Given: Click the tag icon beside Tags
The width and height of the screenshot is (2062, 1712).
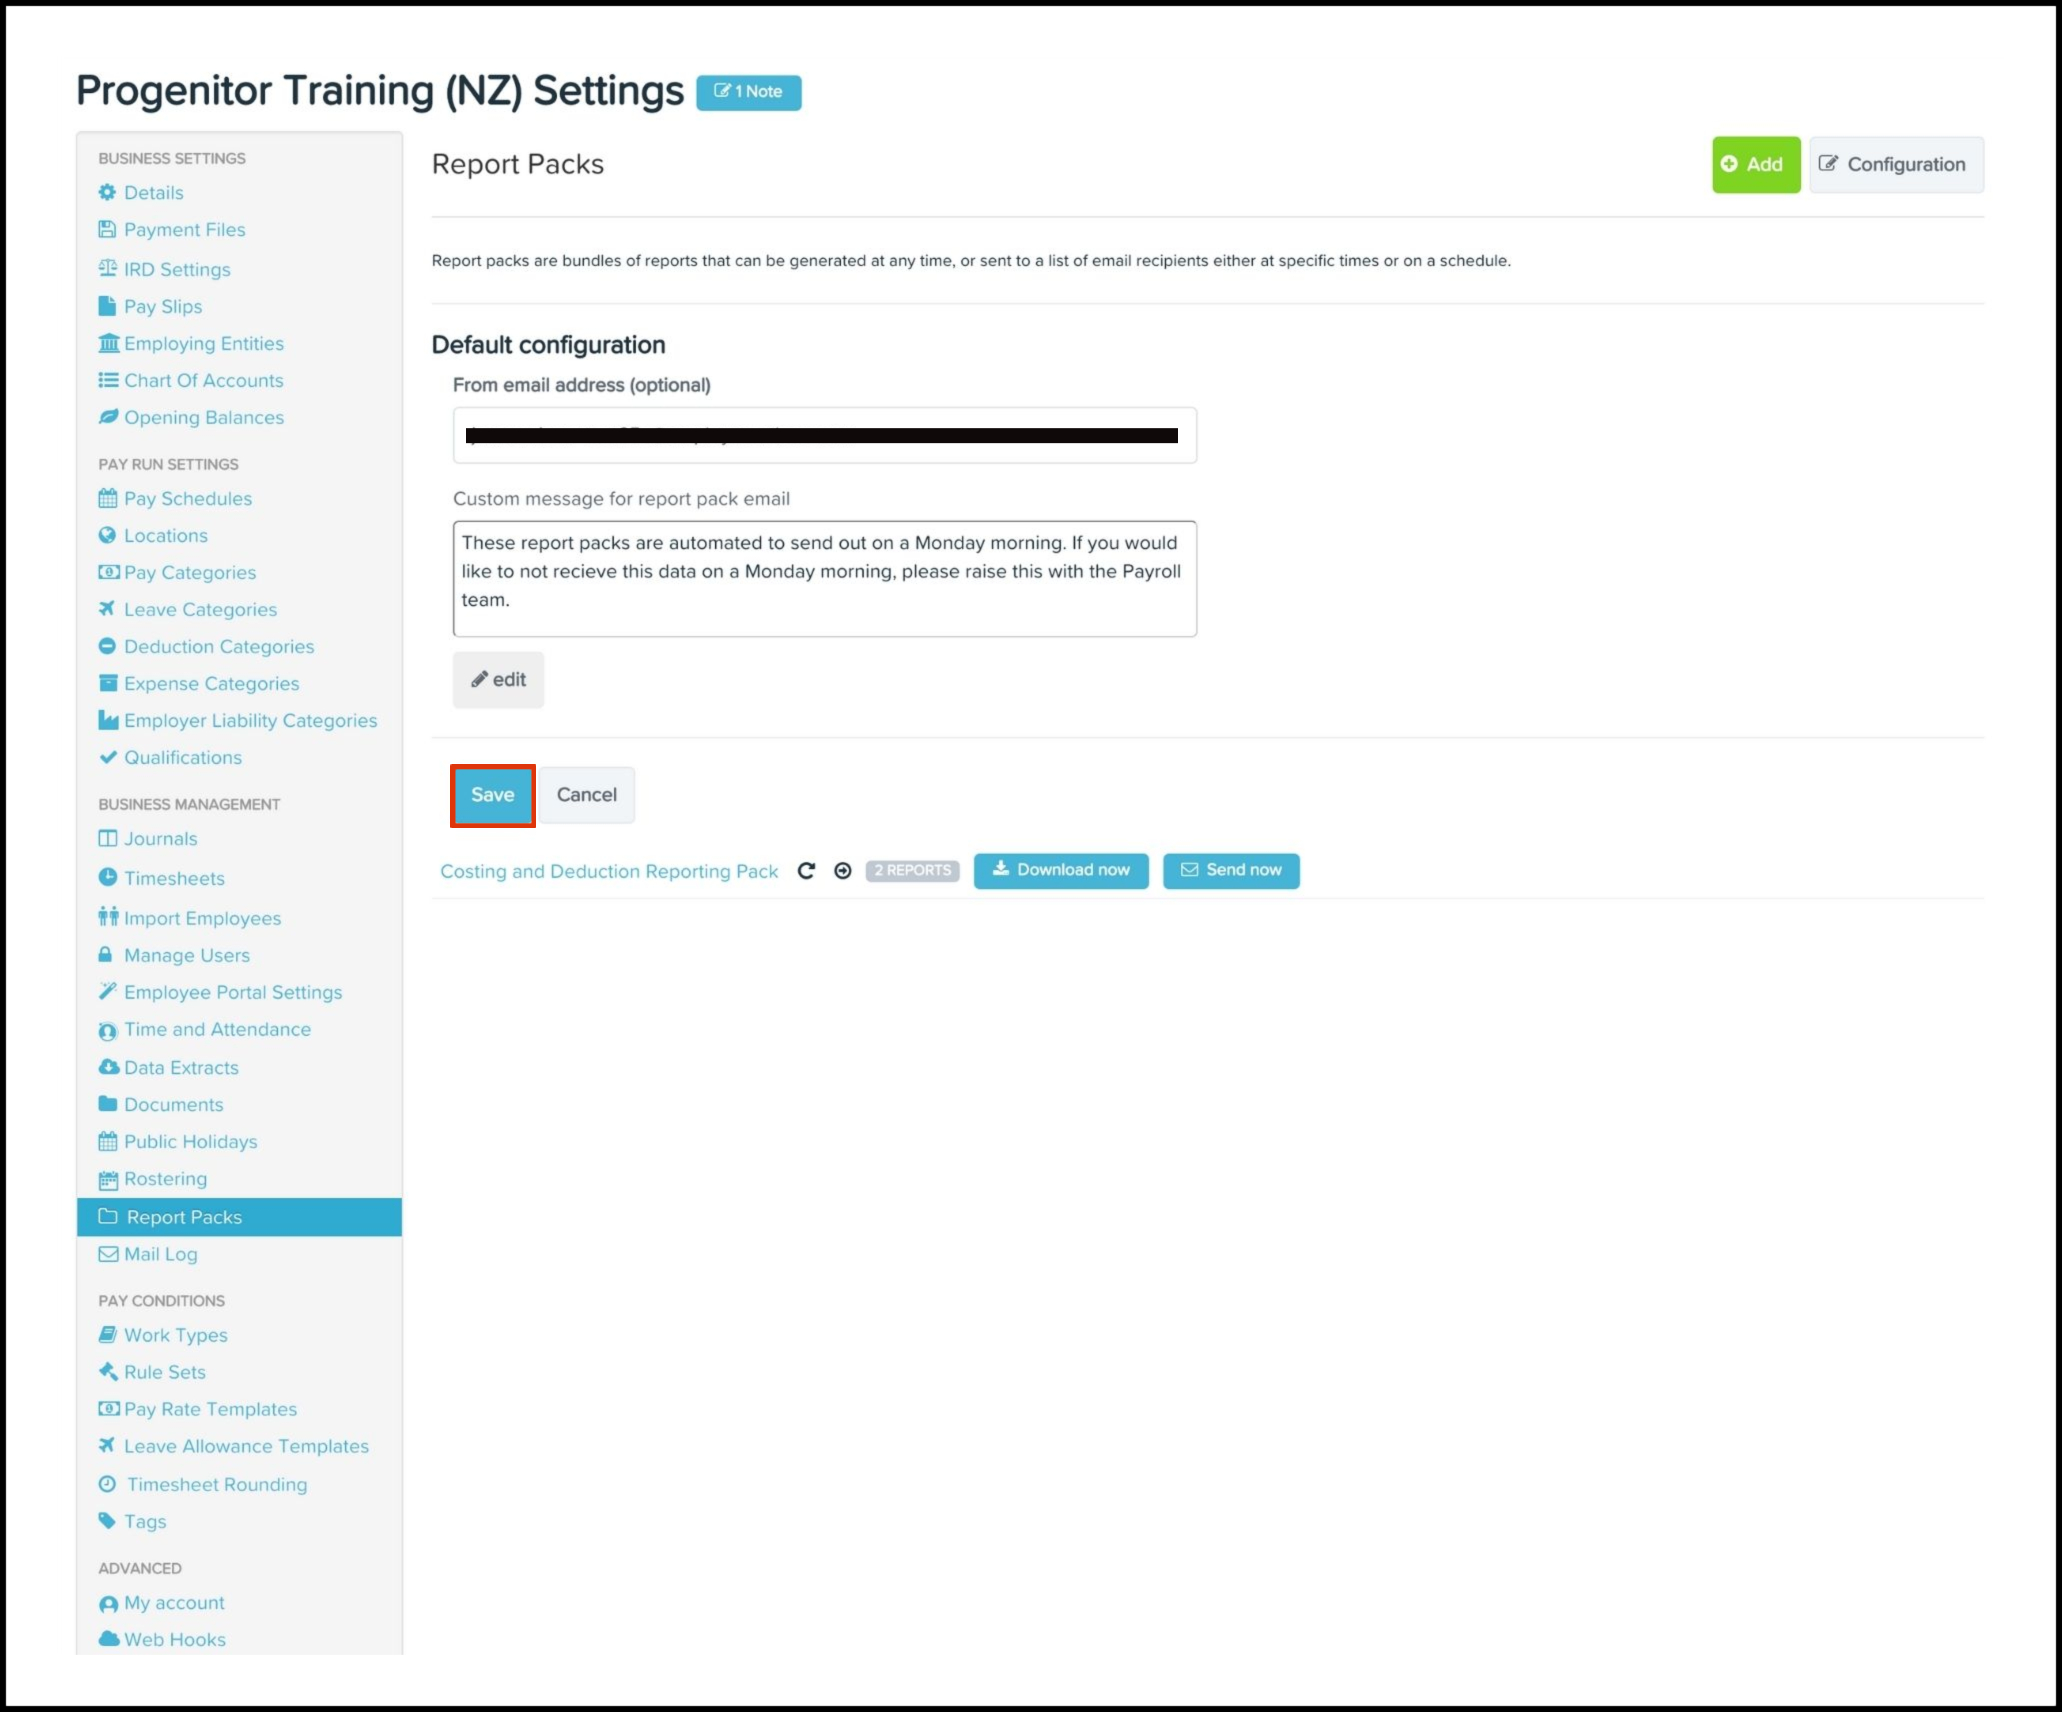Looking at the screenshot, I should tap(107, 1520).
